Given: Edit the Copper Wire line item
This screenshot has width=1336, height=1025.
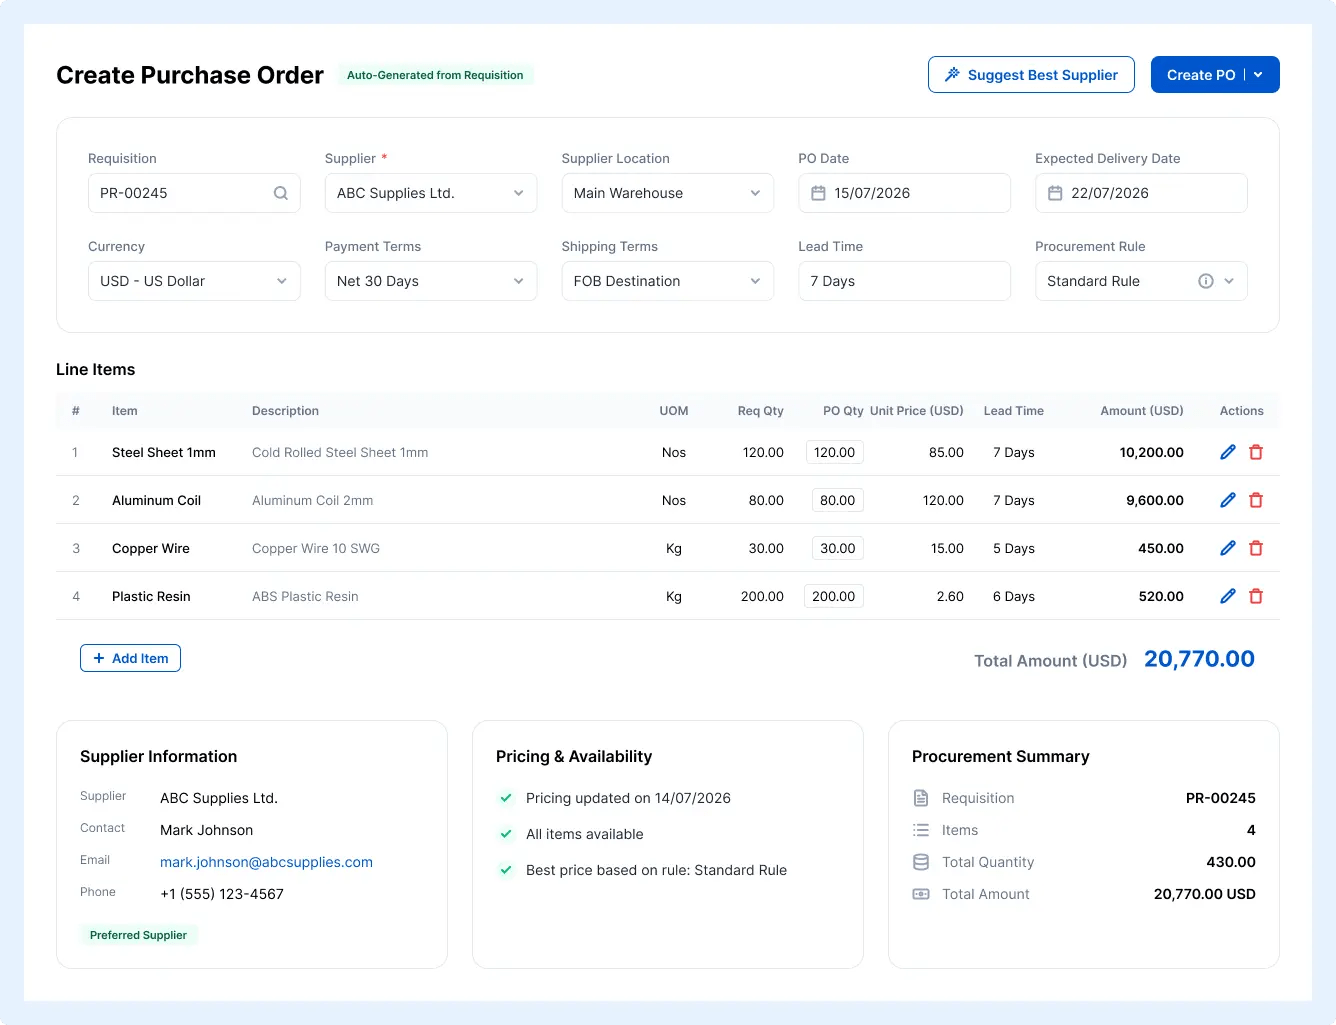Looking at the screenshot, I should [x=1228, y=548].
